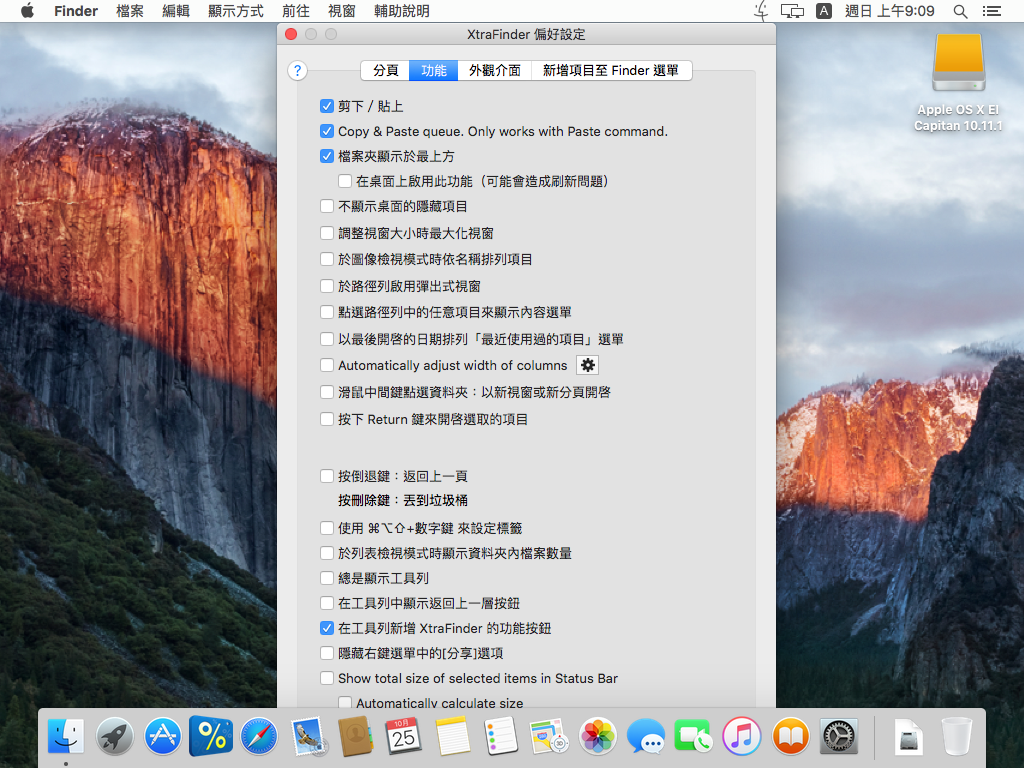Open the percent sign app in Dock
This screenshot has width=1024, height=768.
pos(211,736)
